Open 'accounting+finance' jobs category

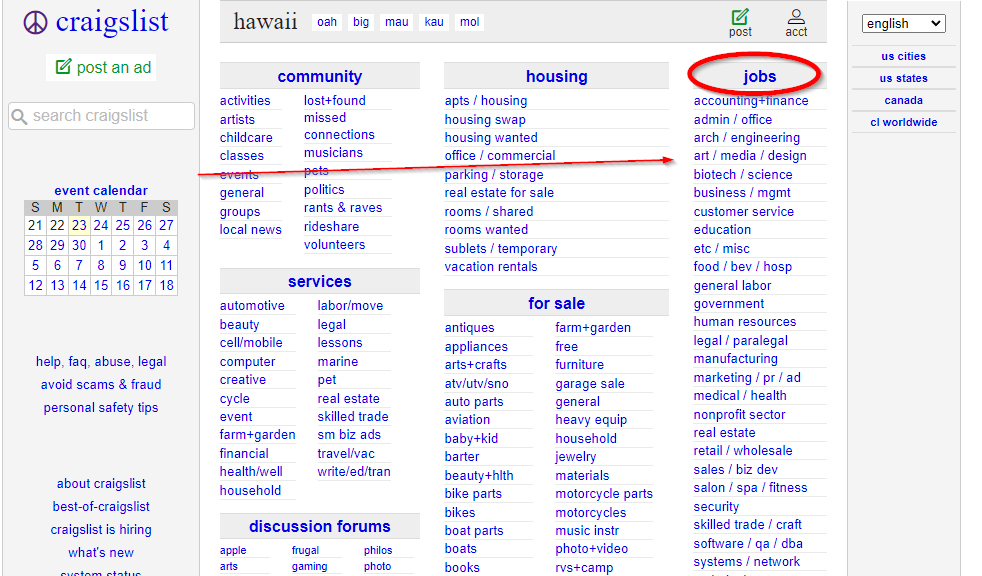[751, 101]
